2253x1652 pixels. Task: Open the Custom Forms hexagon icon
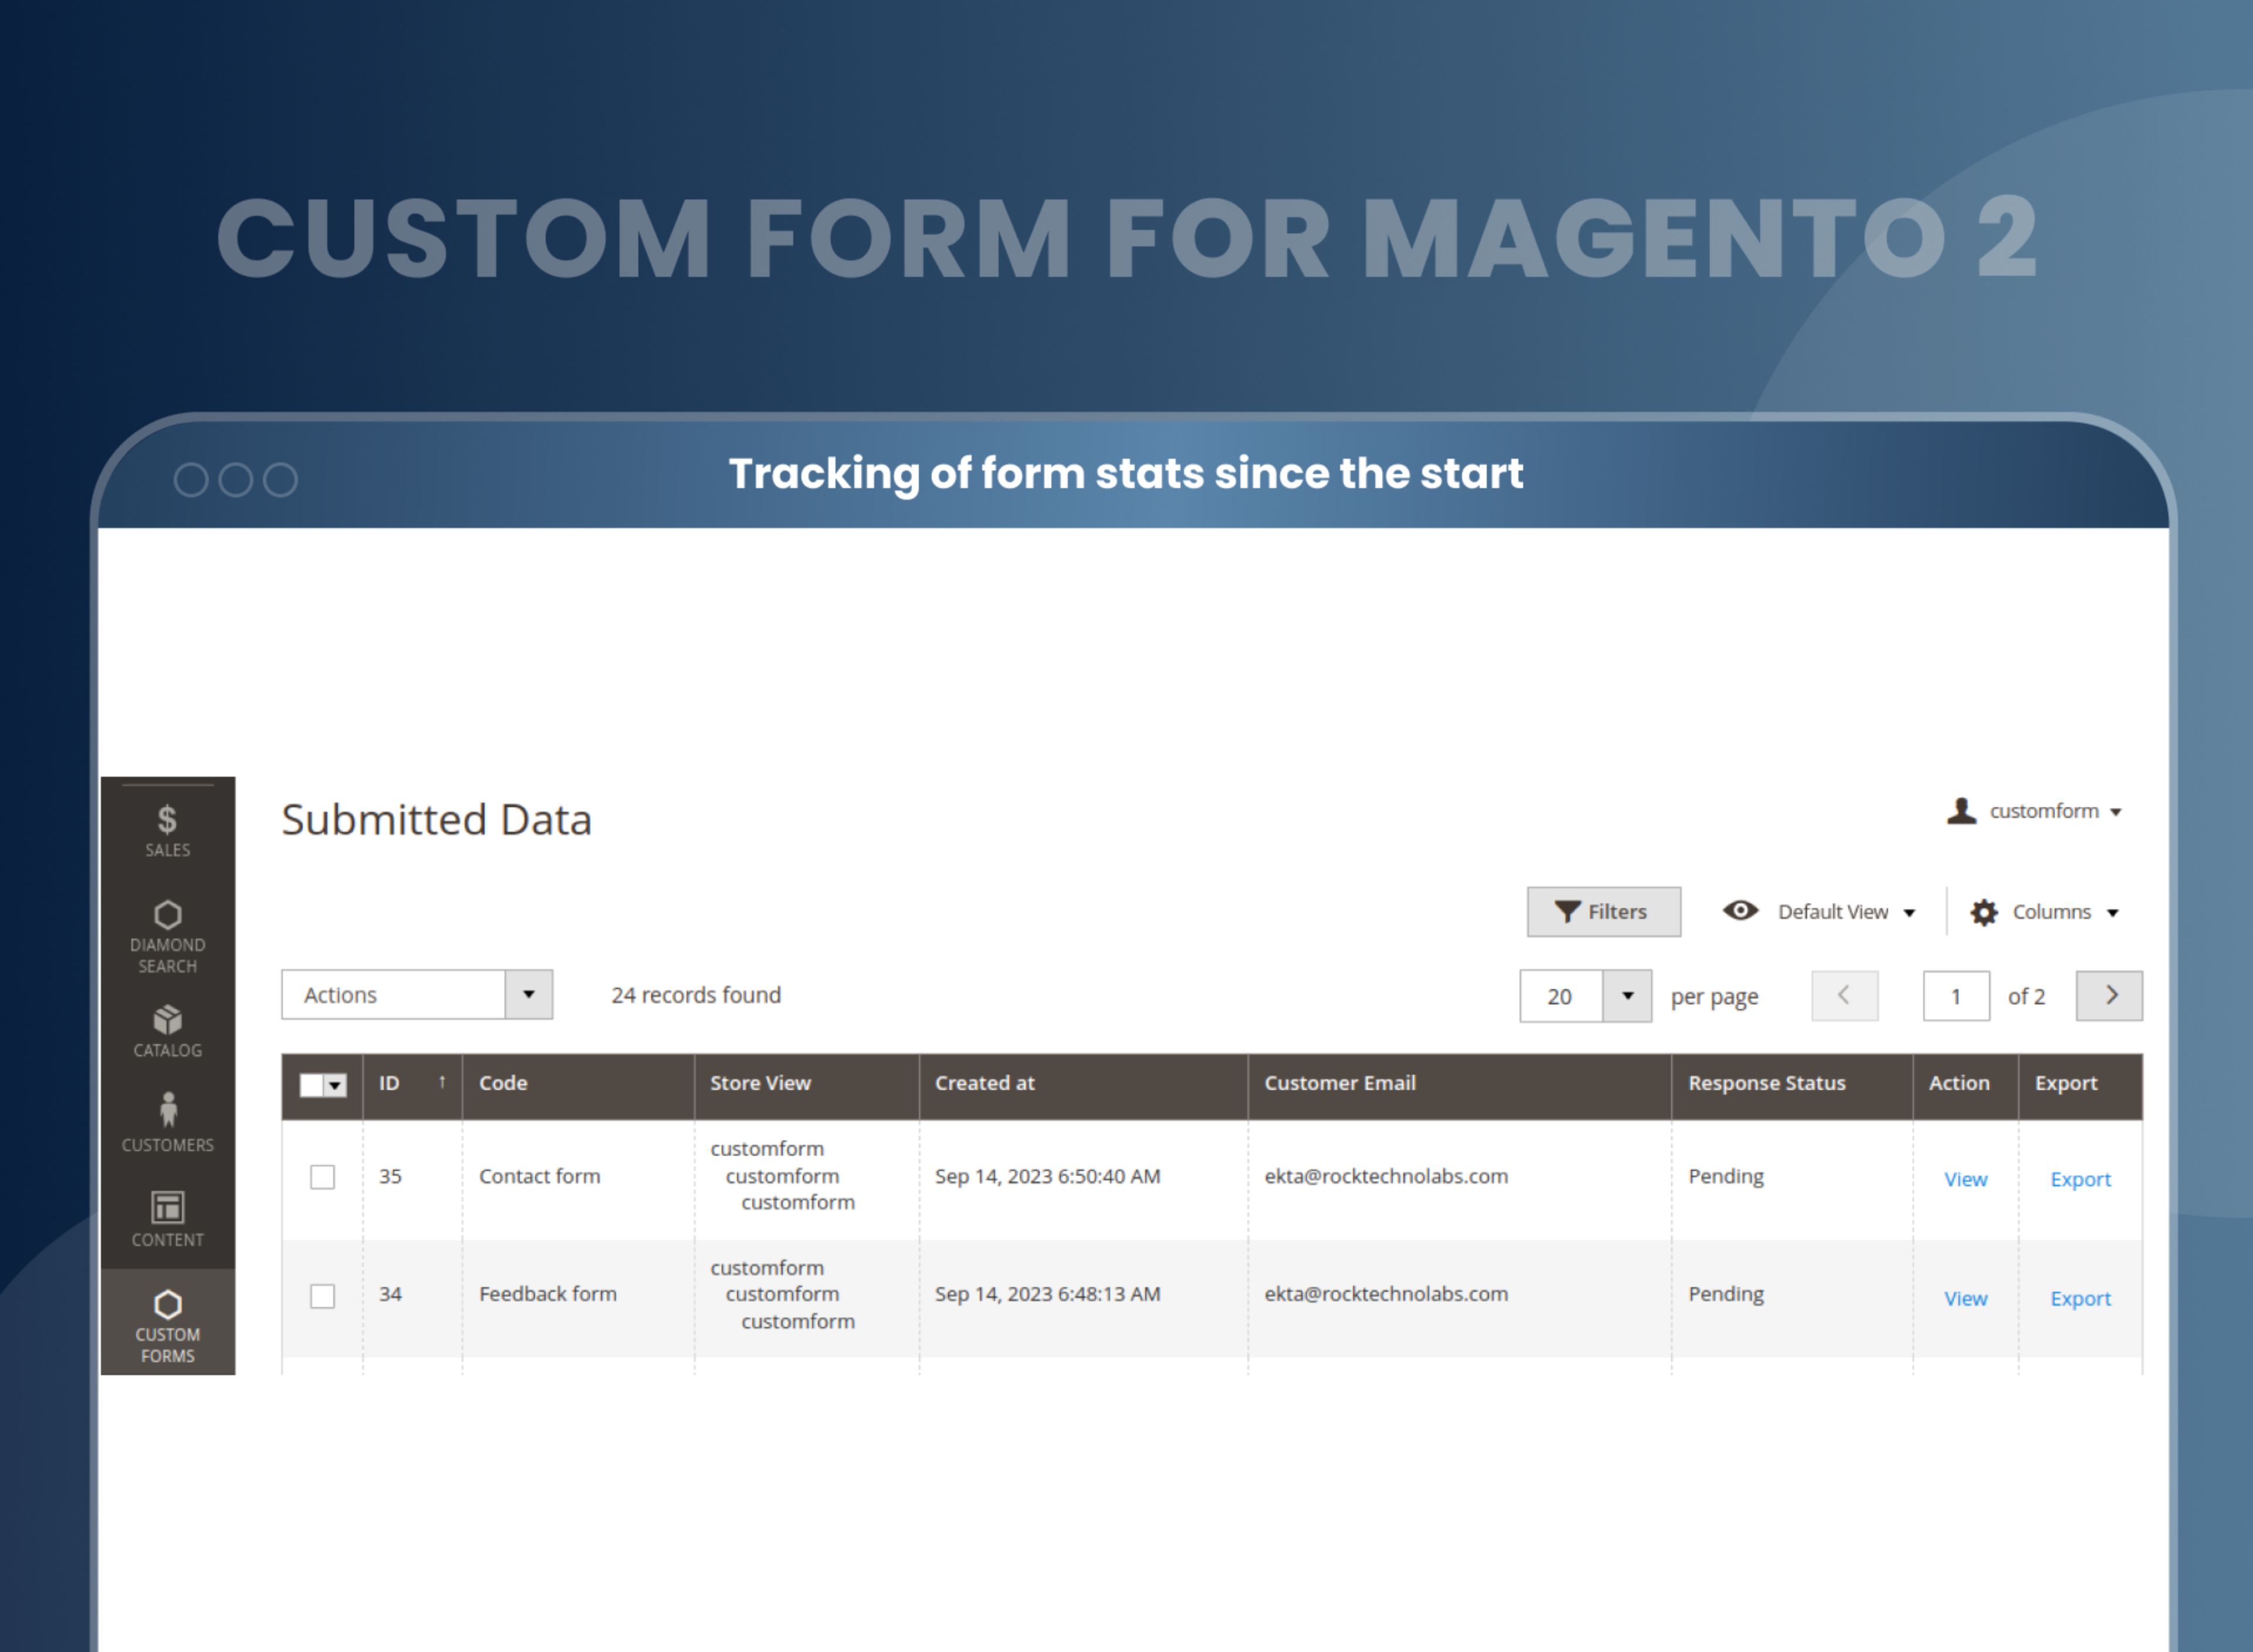click(167, 1304)
